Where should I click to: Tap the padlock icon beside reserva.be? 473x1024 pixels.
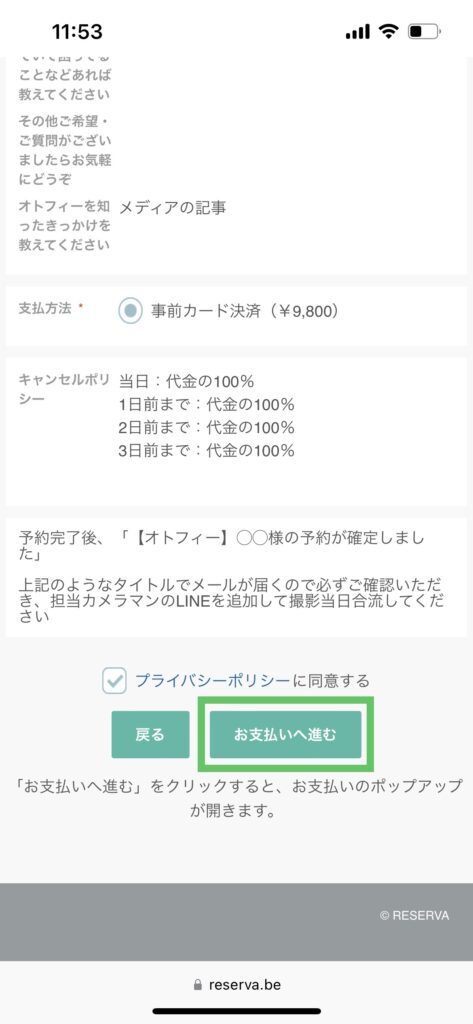coord(198,985)
